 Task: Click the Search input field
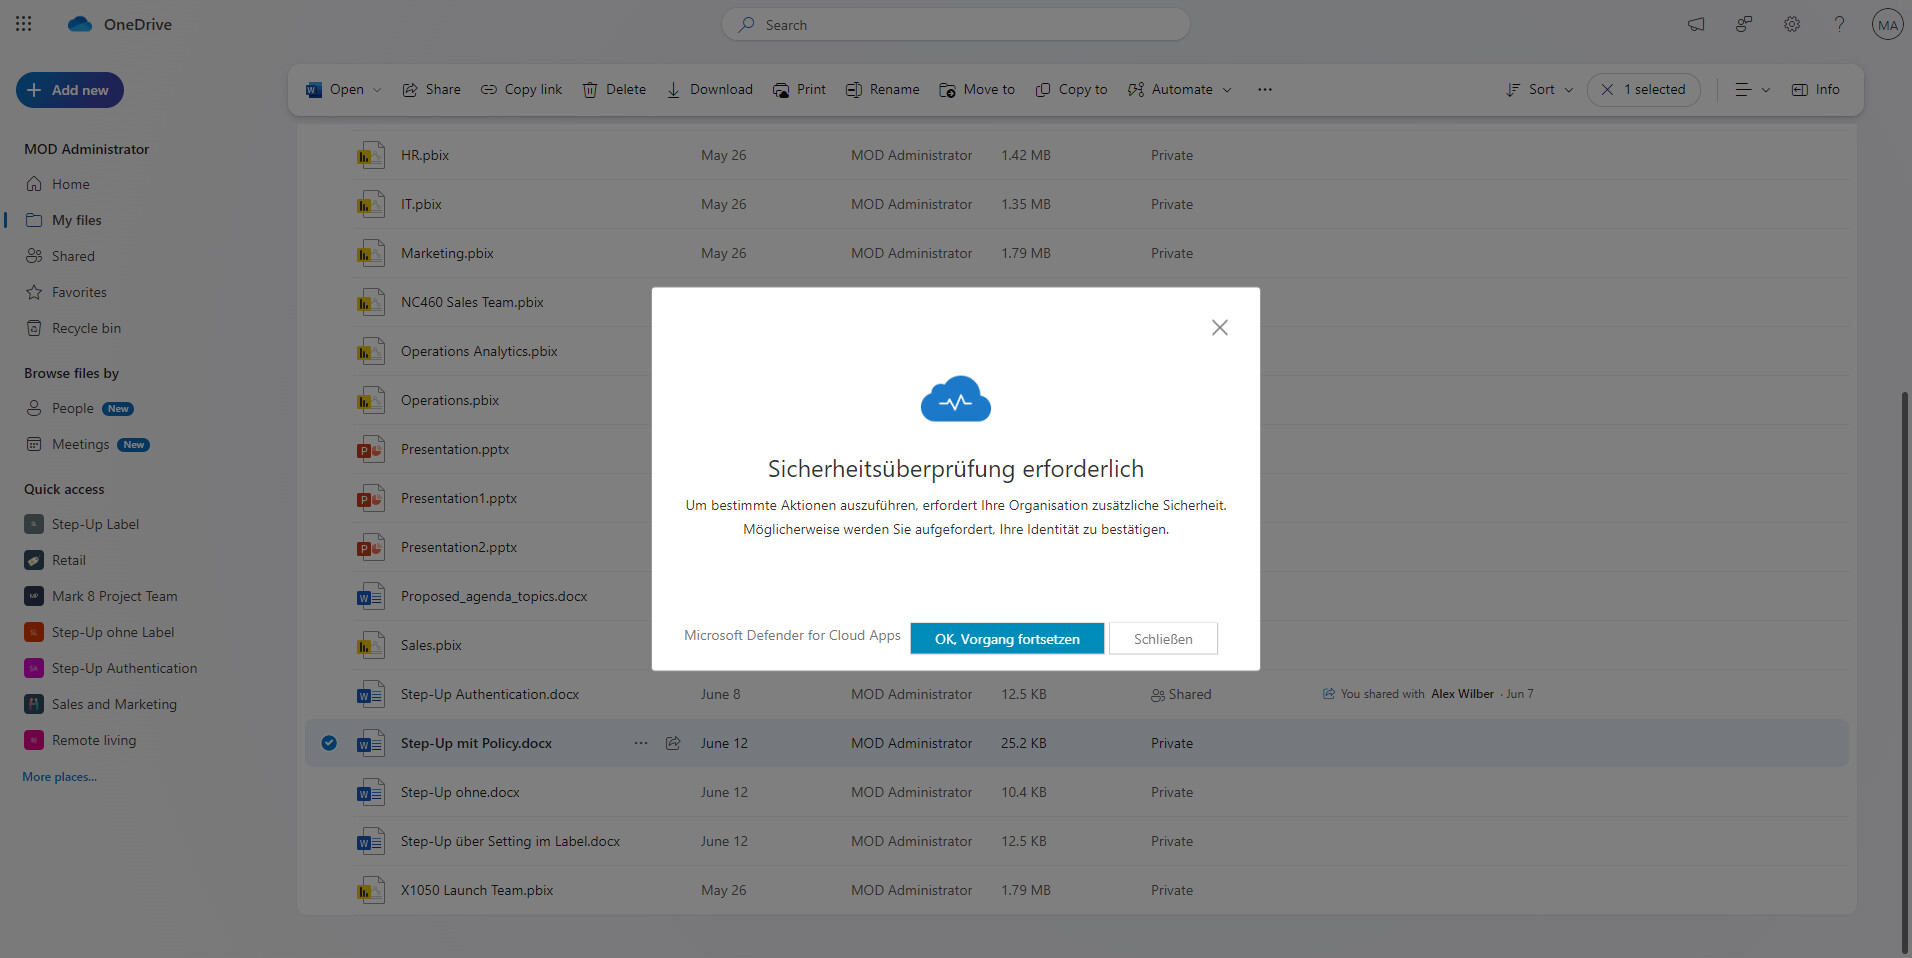pyautogui.click(x=956, y=24)
